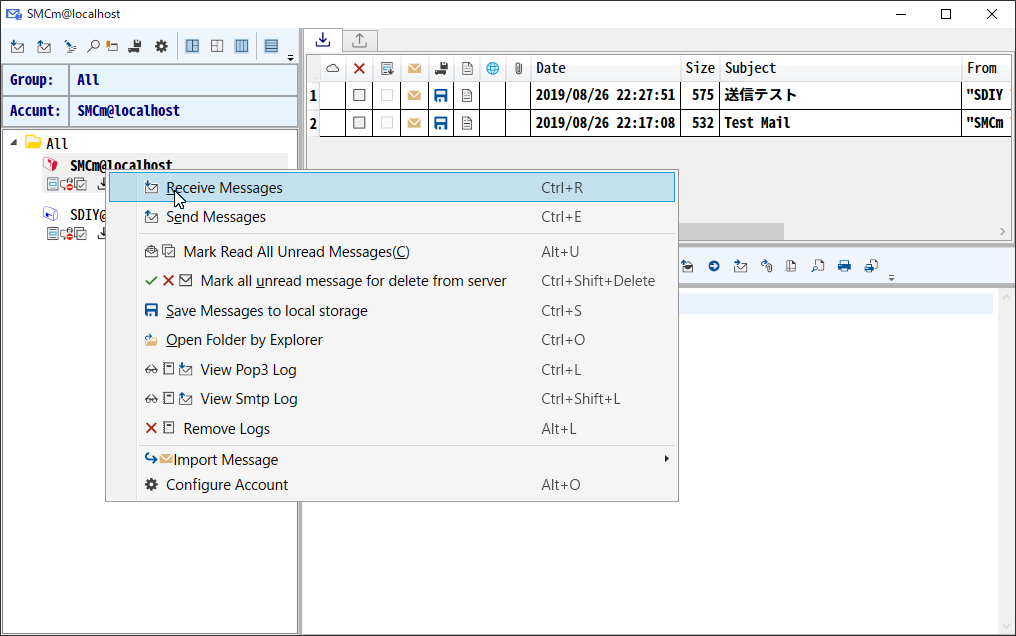
Task: Switch to the inbox download tab
Action: 323,40
